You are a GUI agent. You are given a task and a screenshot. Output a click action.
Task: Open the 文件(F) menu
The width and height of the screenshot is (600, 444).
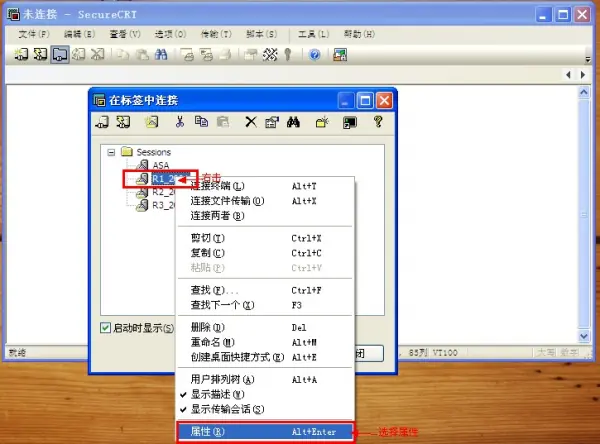click(x=34, y=34)
